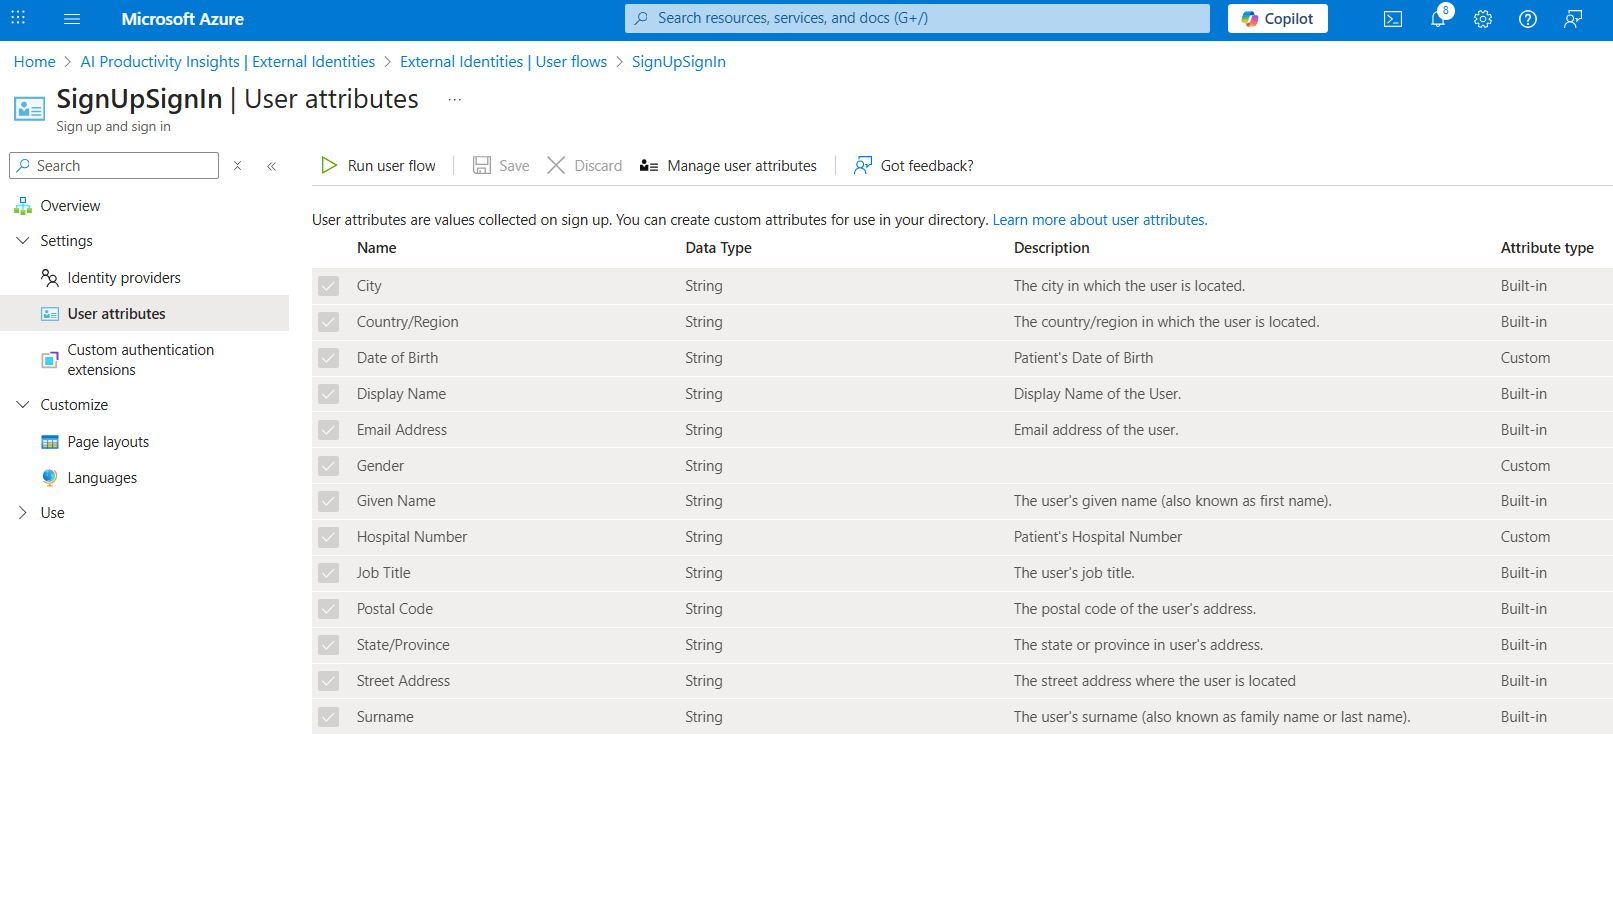Toggle the Display Name checkbox
This screenshot has height=914, width=1613.
pos(329,394)
